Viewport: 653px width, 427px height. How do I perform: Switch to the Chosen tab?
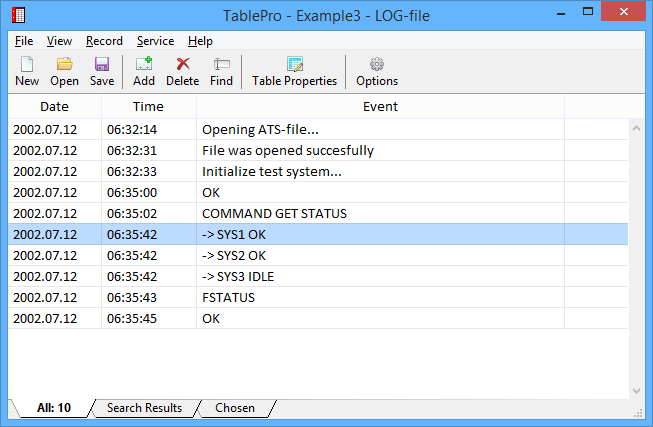(x=235, y=408)
